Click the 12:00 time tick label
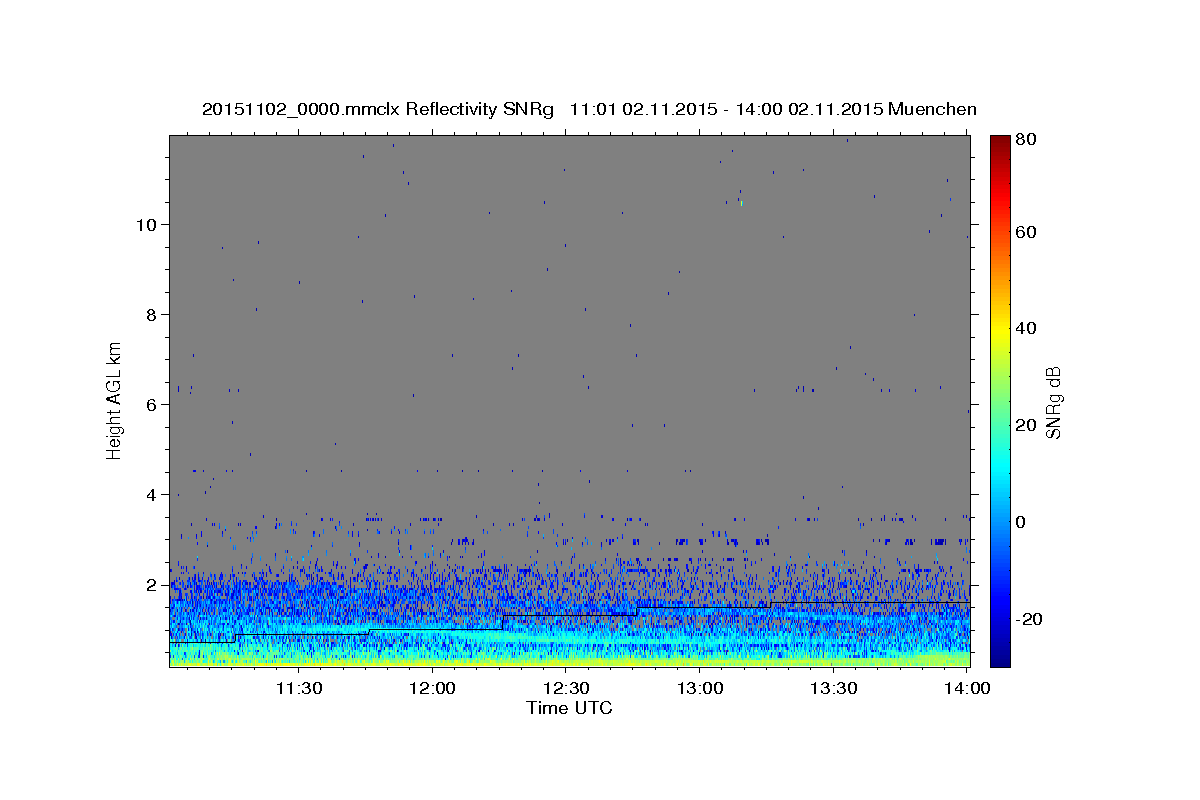 tap(433, 688)
